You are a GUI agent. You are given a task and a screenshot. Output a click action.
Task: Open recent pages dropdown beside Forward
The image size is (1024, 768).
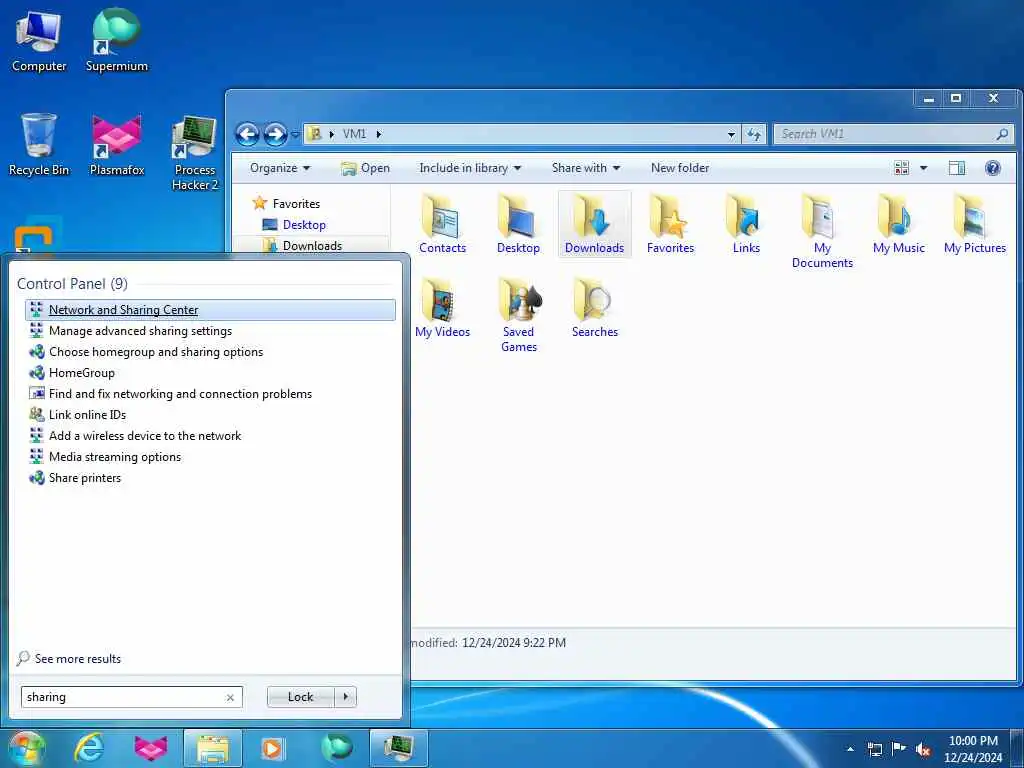click(295, 135)
